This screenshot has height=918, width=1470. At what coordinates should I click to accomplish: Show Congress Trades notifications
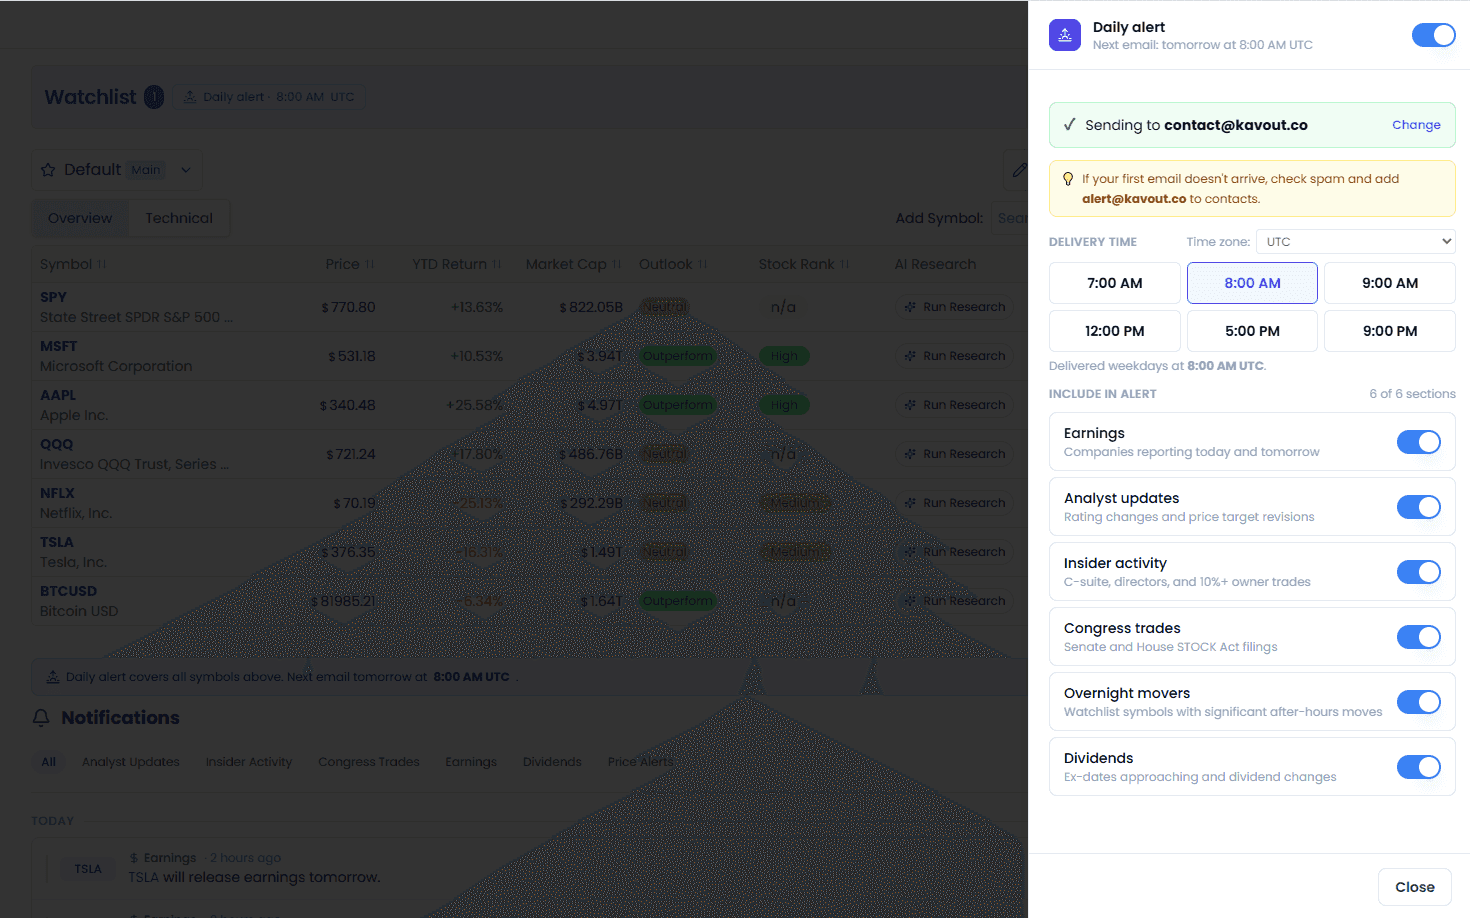point(369,762)
